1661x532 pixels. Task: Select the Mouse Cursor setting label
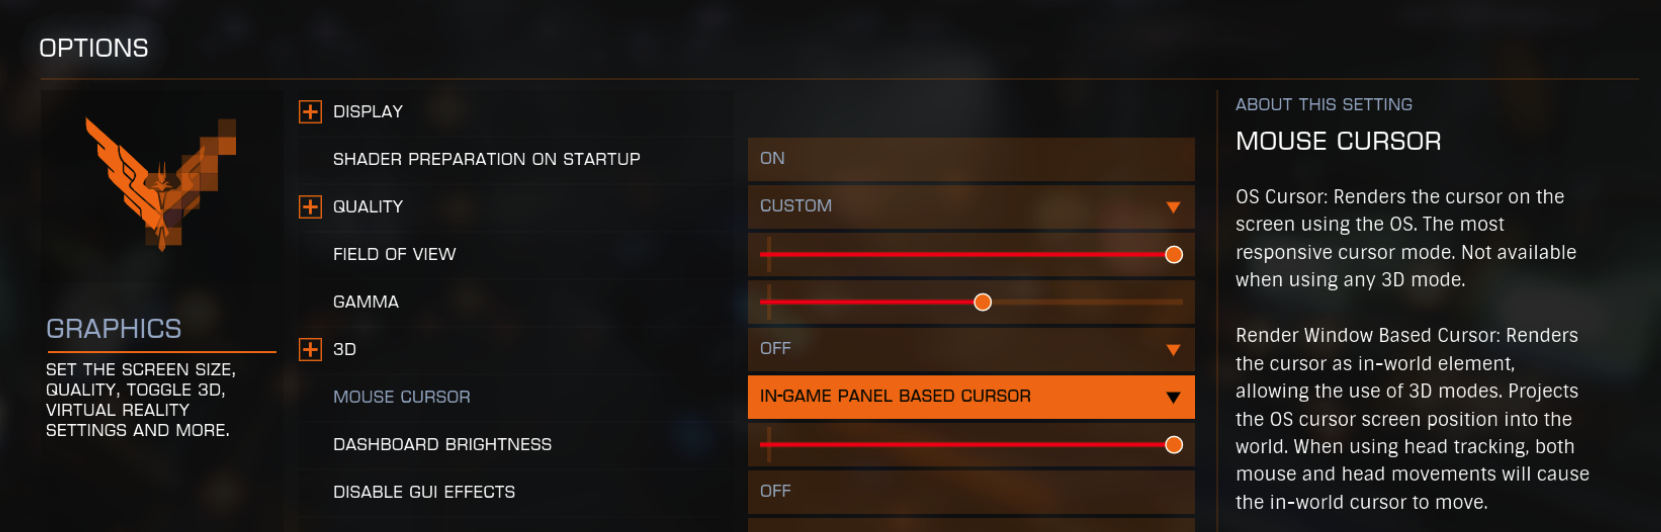[402, 397]
